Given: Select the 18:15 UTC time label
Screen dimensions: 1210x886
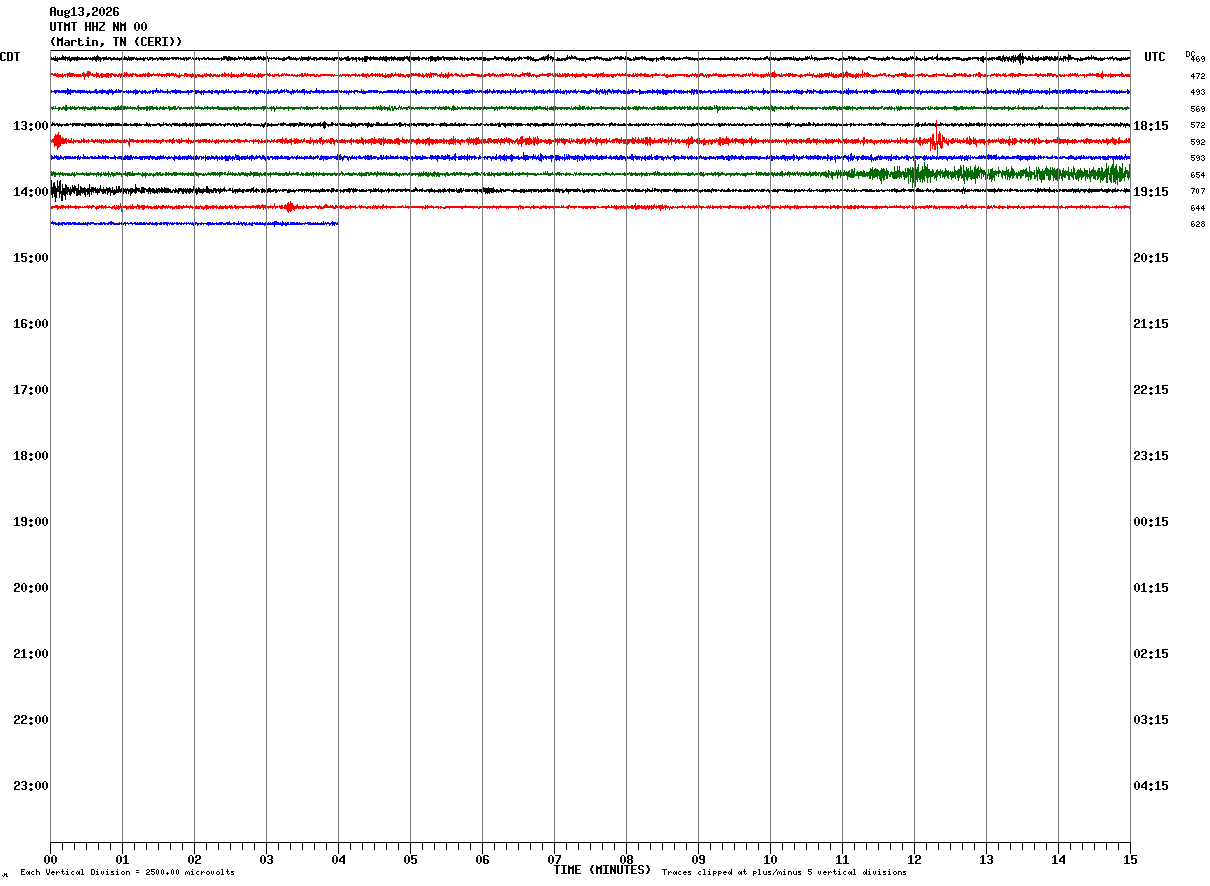Looking at the screenshot, I should [1150, 126].
